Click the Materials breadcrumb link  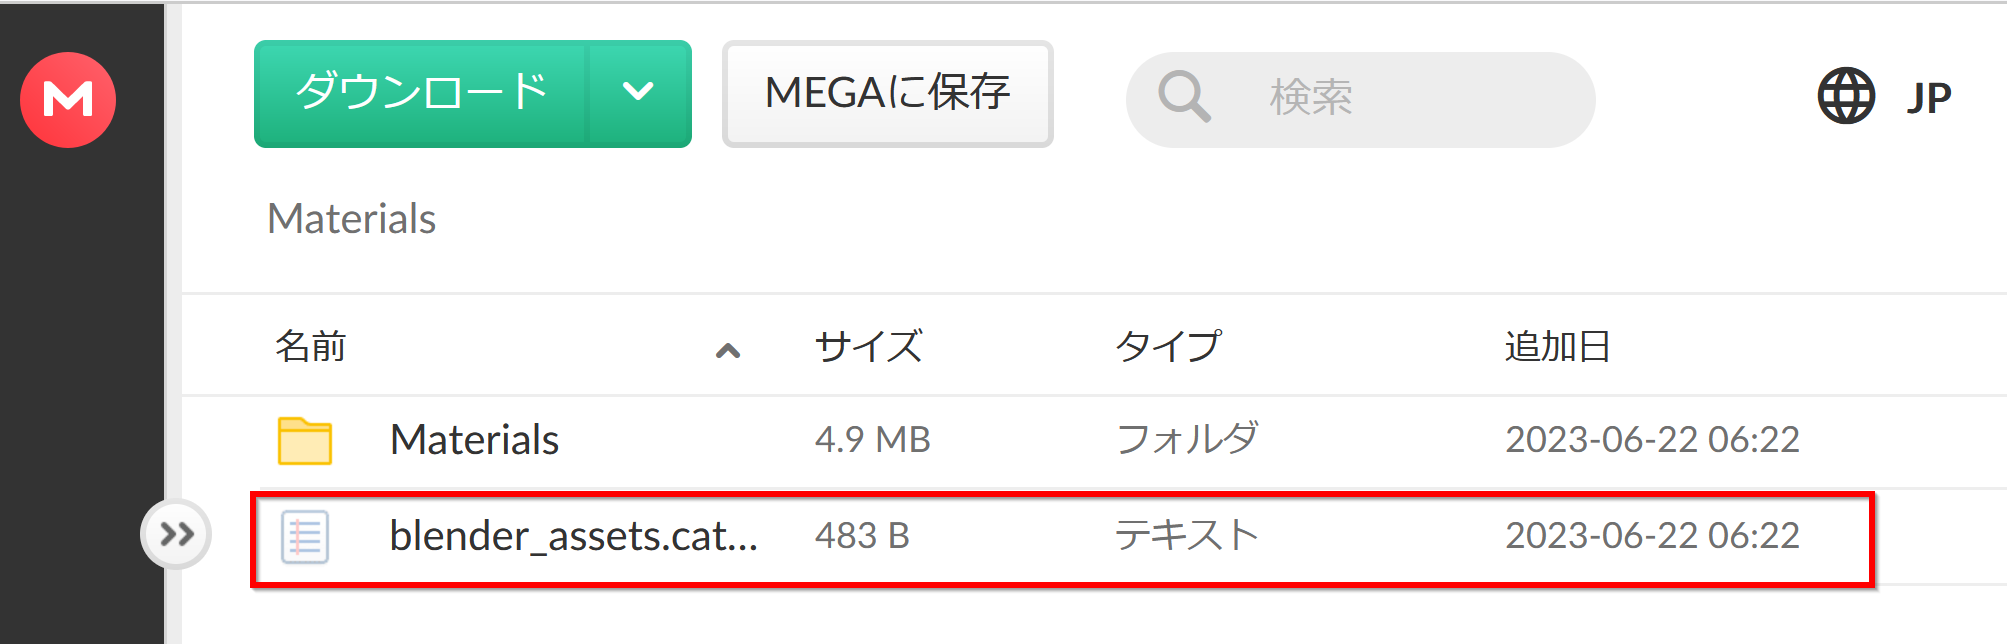pos(352,218)
